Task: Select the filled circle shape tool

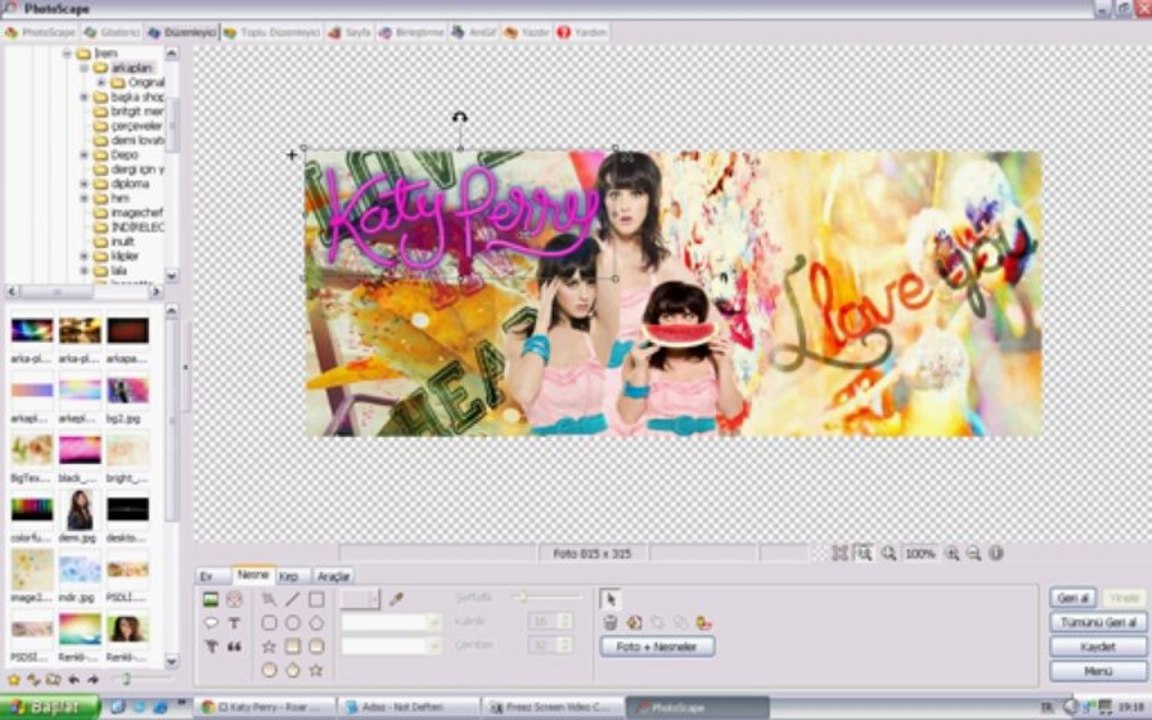Action: 270,670
